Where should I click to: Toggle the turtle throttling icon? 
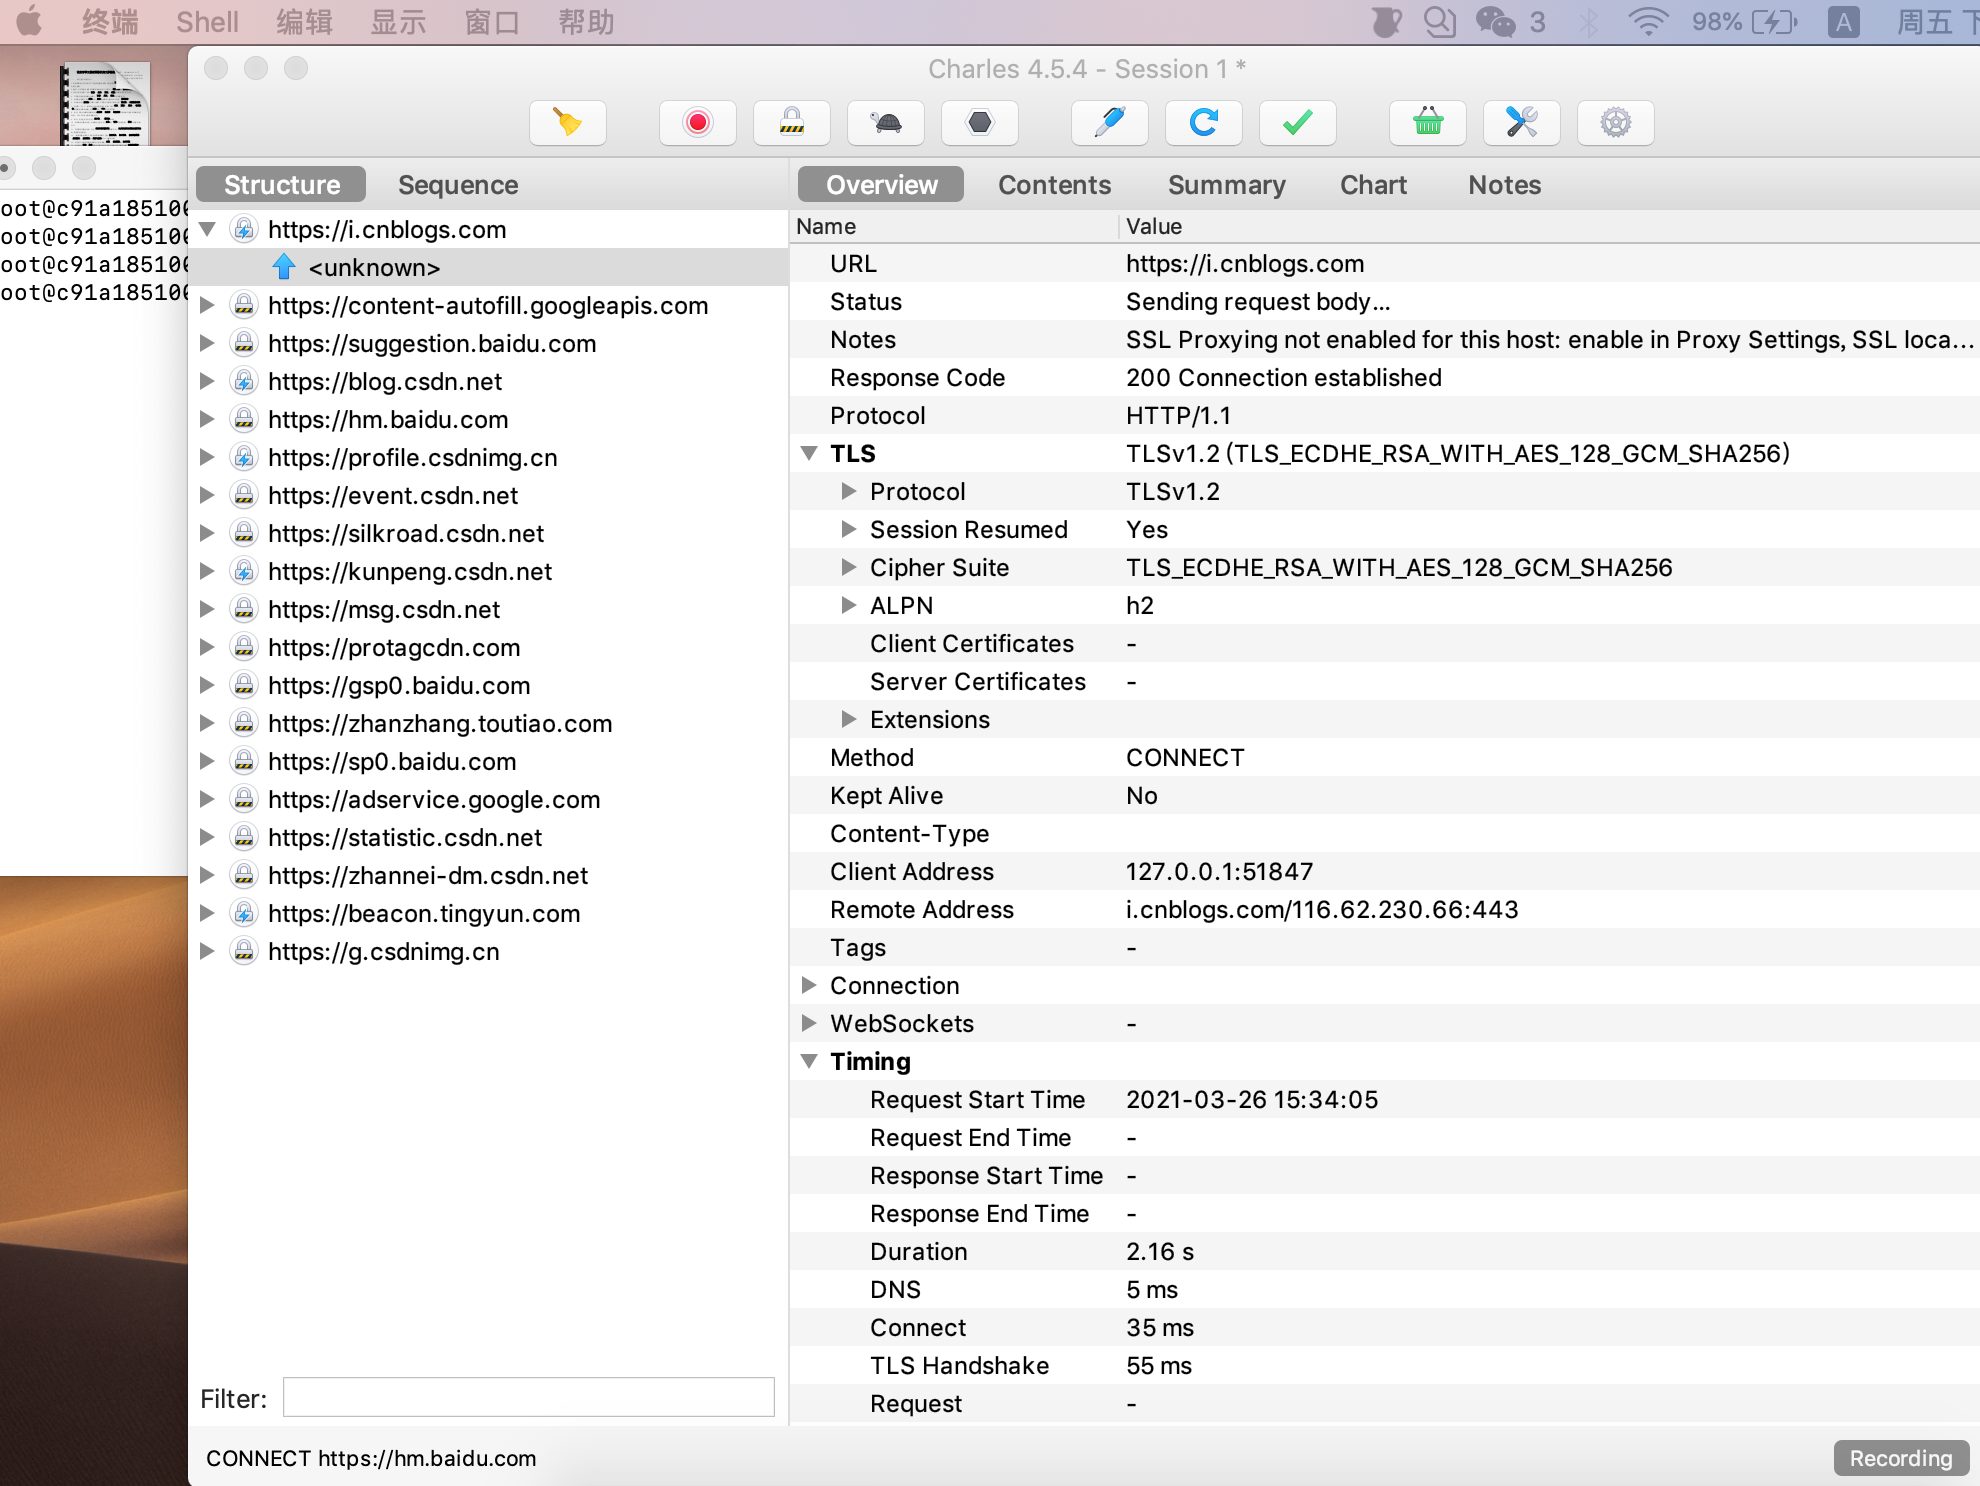[885, 123]
